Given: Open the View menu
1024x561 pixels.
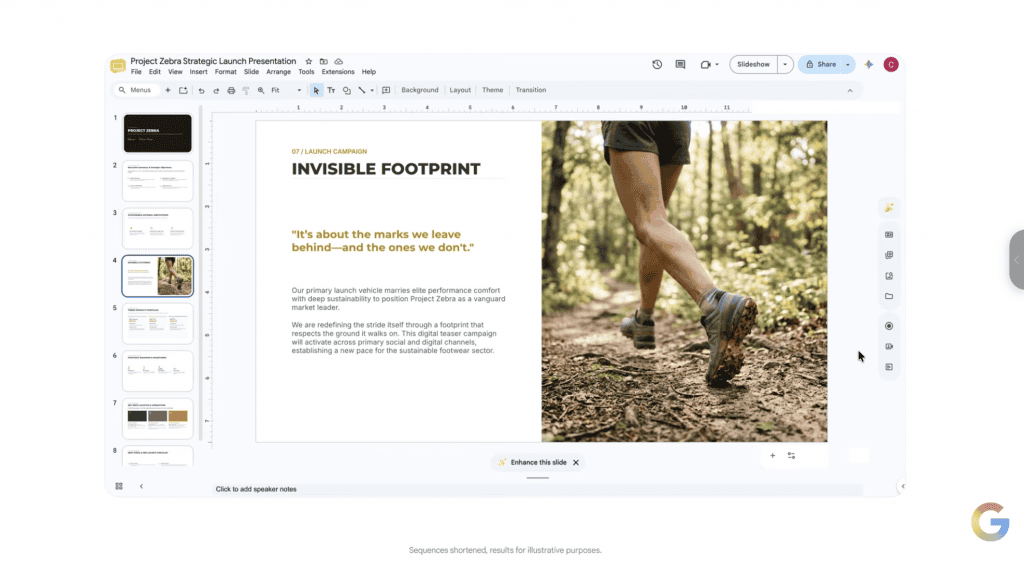Looking at the screenshot, I should click(175, 72).
